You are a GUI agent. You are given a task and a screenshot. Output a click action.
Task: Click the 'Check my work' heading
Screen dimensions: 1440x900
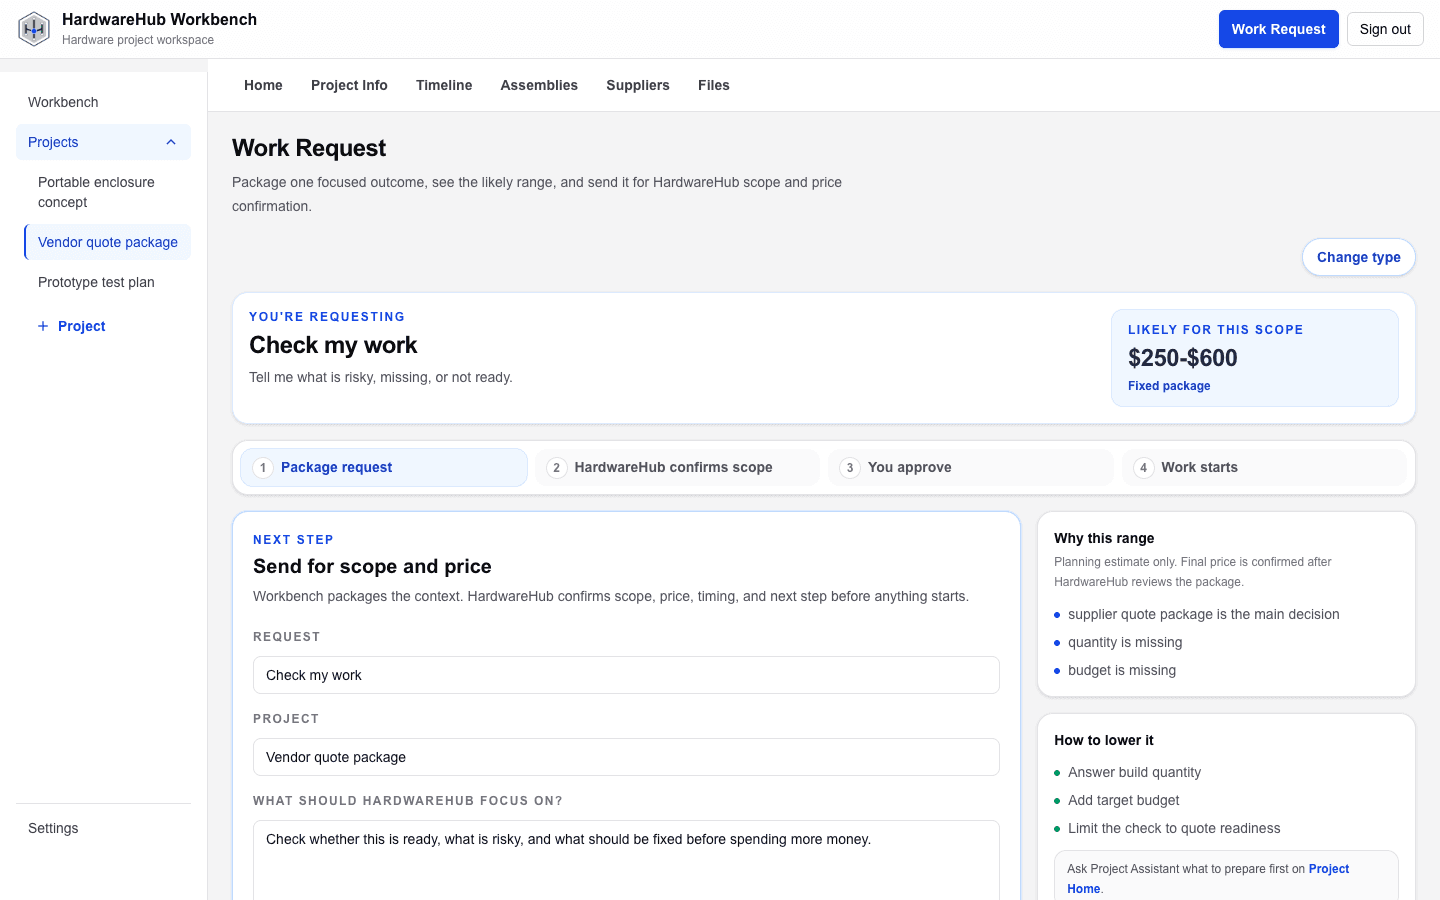click(x=333, y=345)
